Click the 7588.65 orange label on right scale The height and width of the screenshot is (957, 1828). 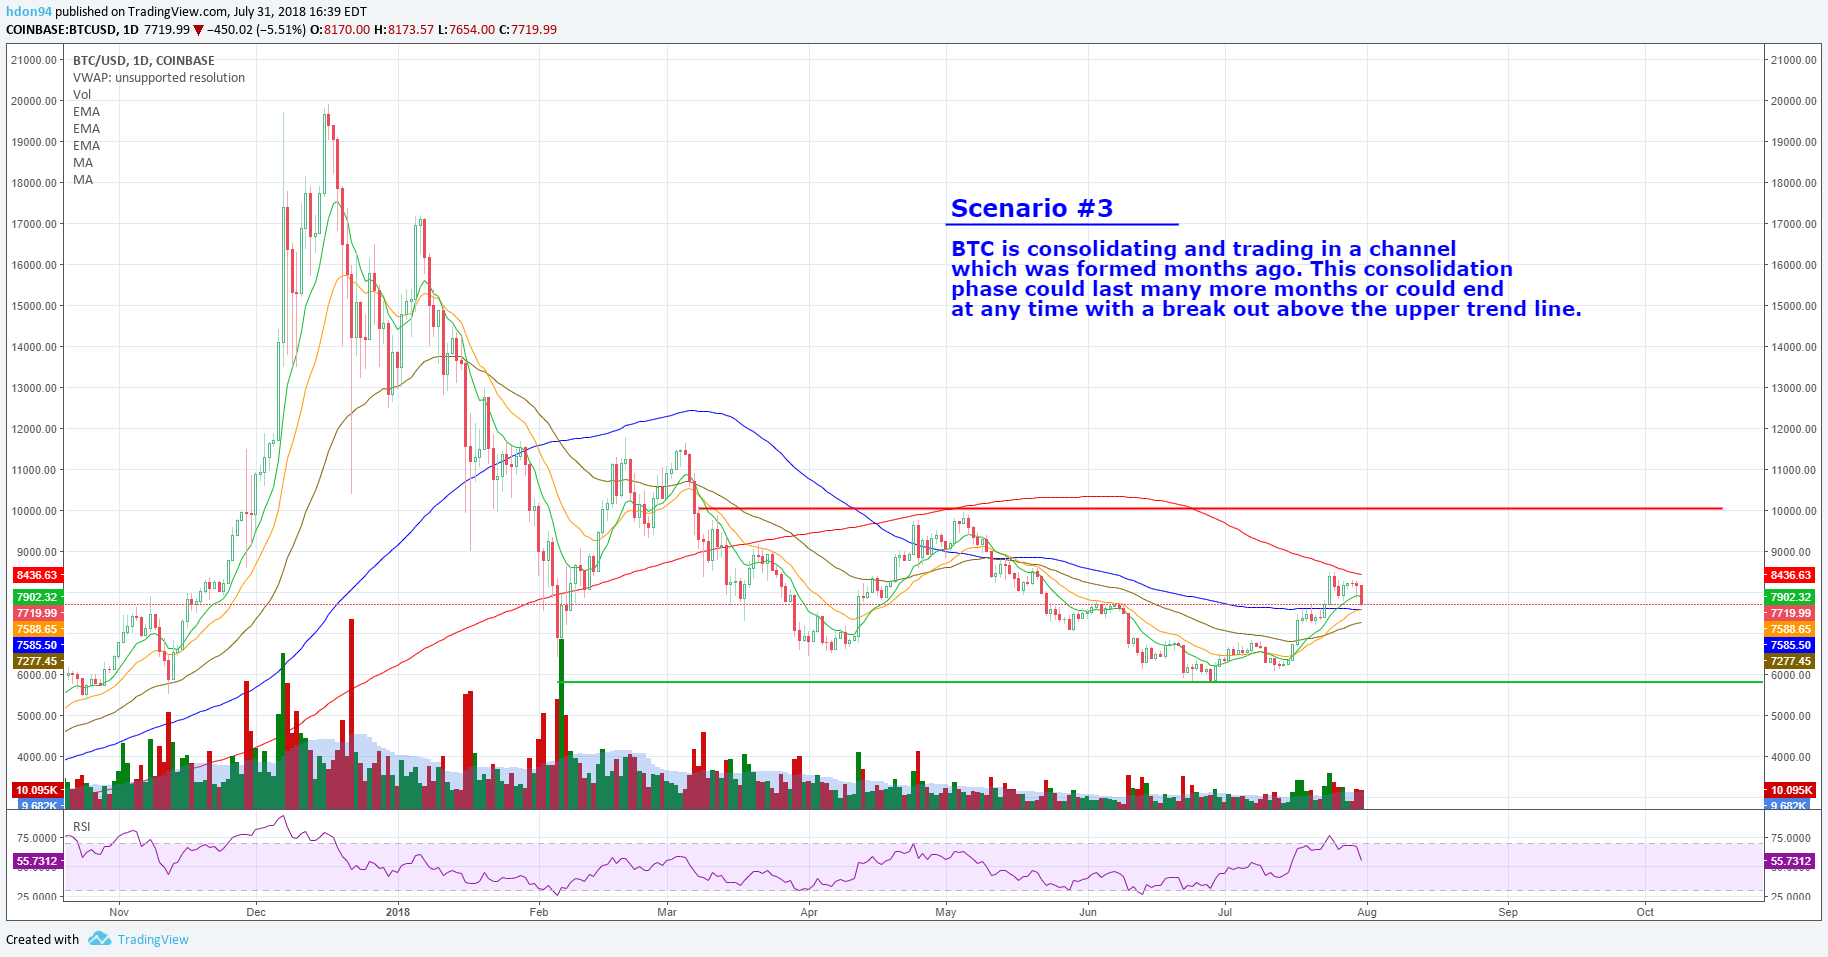1791,629
